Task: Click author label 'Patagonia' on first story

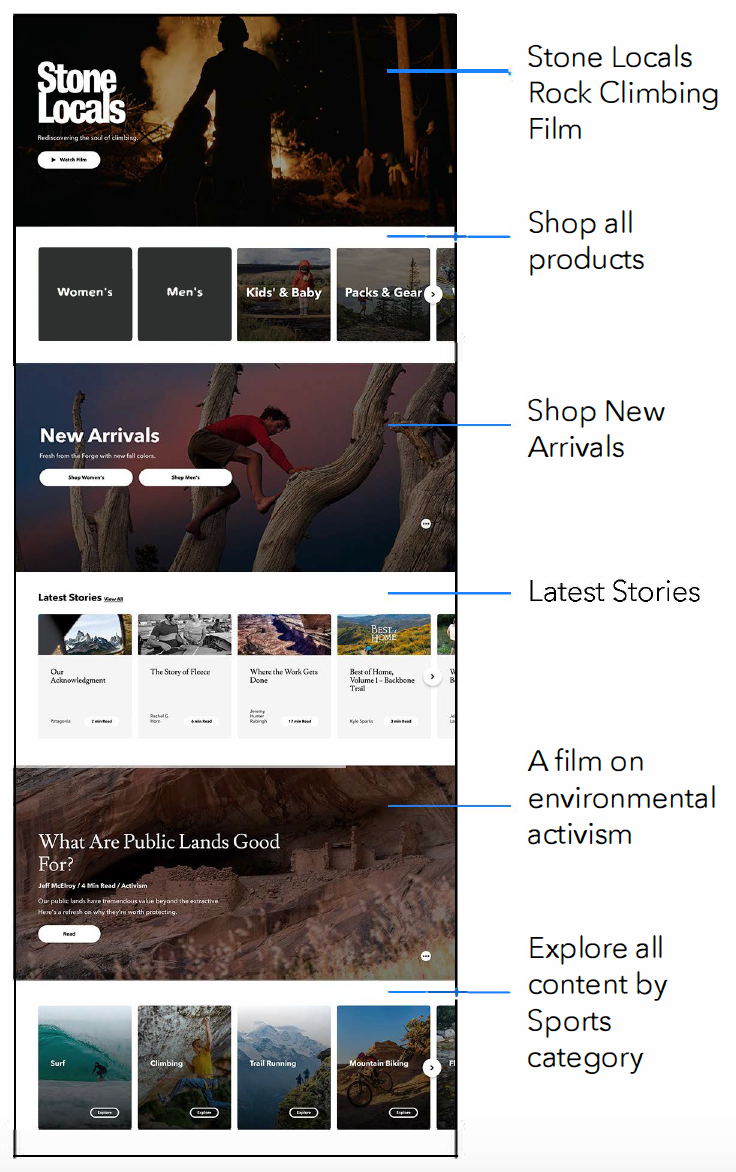Action: click(61, 721)
